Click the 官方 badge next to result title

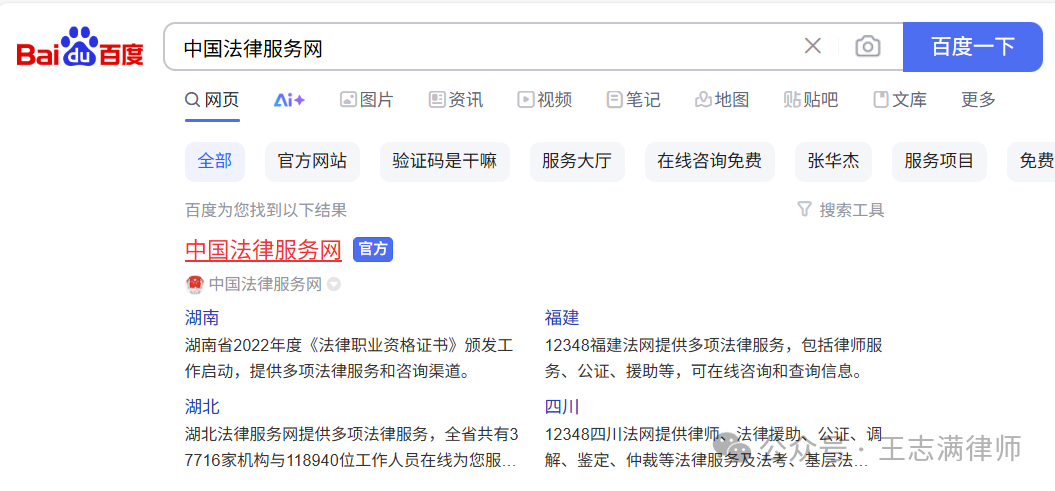(x=373, y=250)
